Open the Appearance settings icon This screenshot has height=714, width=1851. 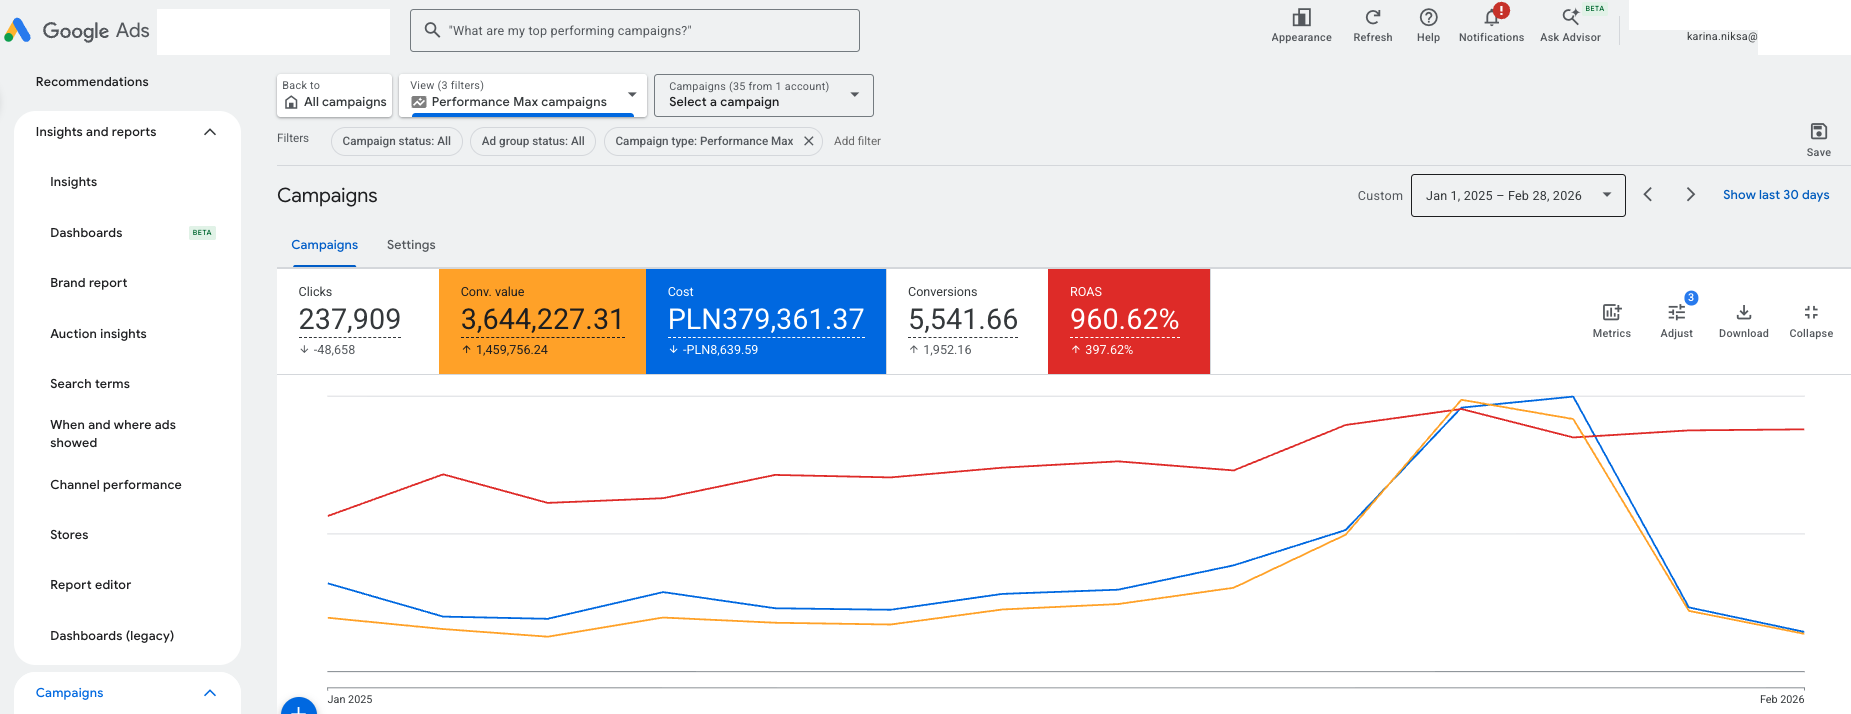(1301, 17)
